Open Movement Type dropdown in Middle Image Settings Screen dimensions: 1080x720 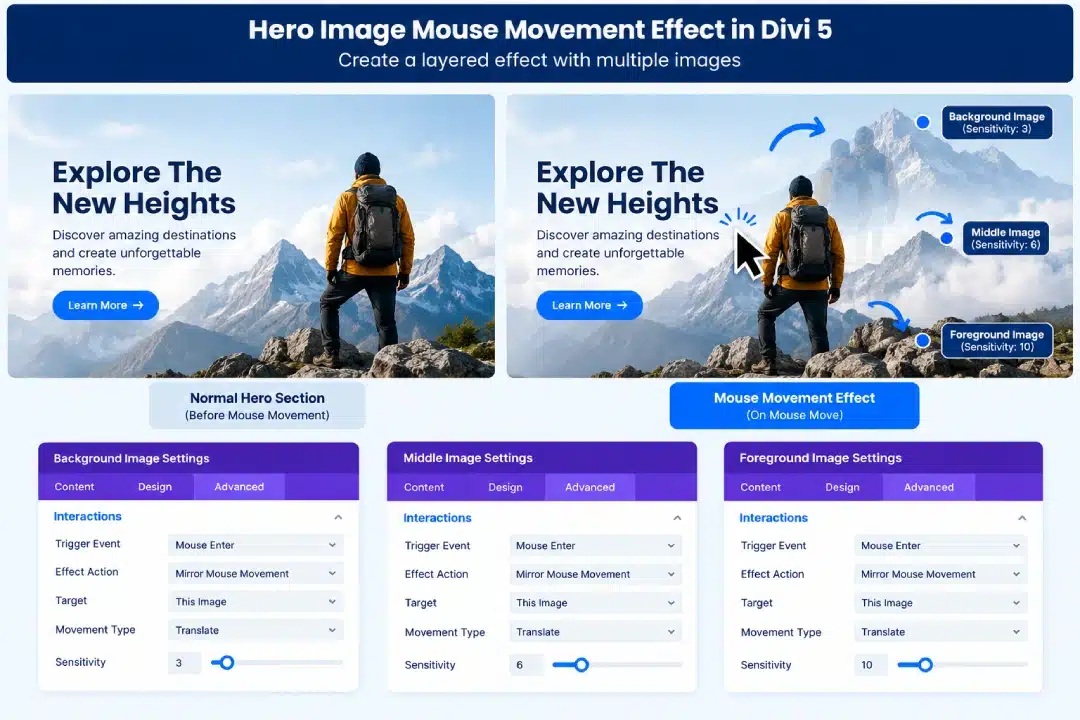(596, 632)
